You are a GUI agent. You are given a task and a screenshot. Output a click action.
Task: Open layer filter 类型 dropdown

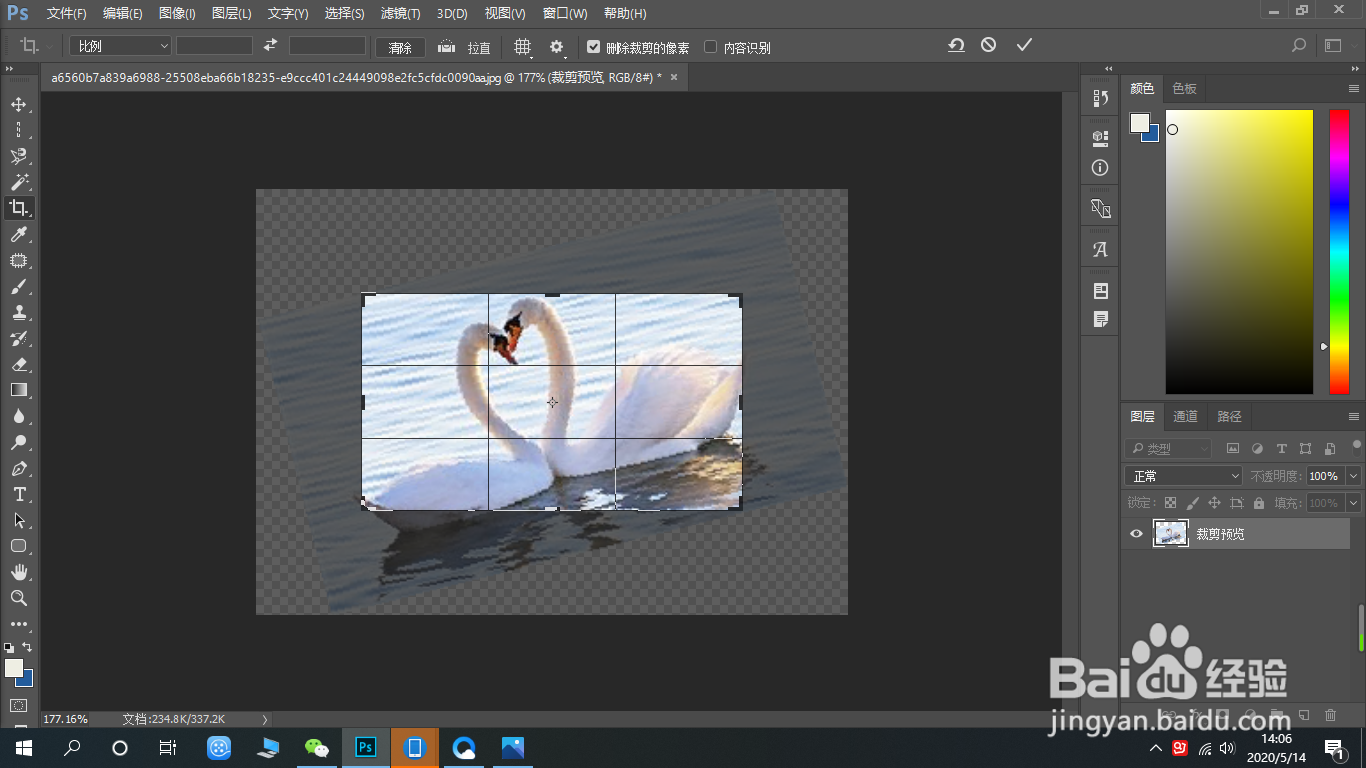[1168, 449]
